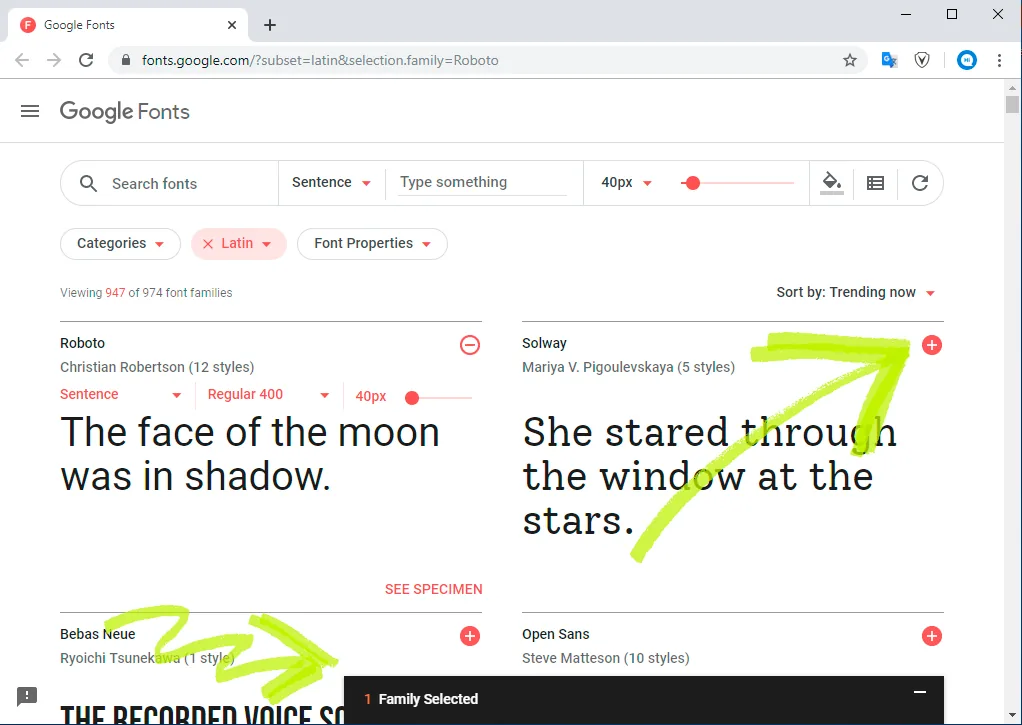The height and width of the screenshot is (725, 1022).
Task: Open the background color fill tool
Action: [832, 183]
